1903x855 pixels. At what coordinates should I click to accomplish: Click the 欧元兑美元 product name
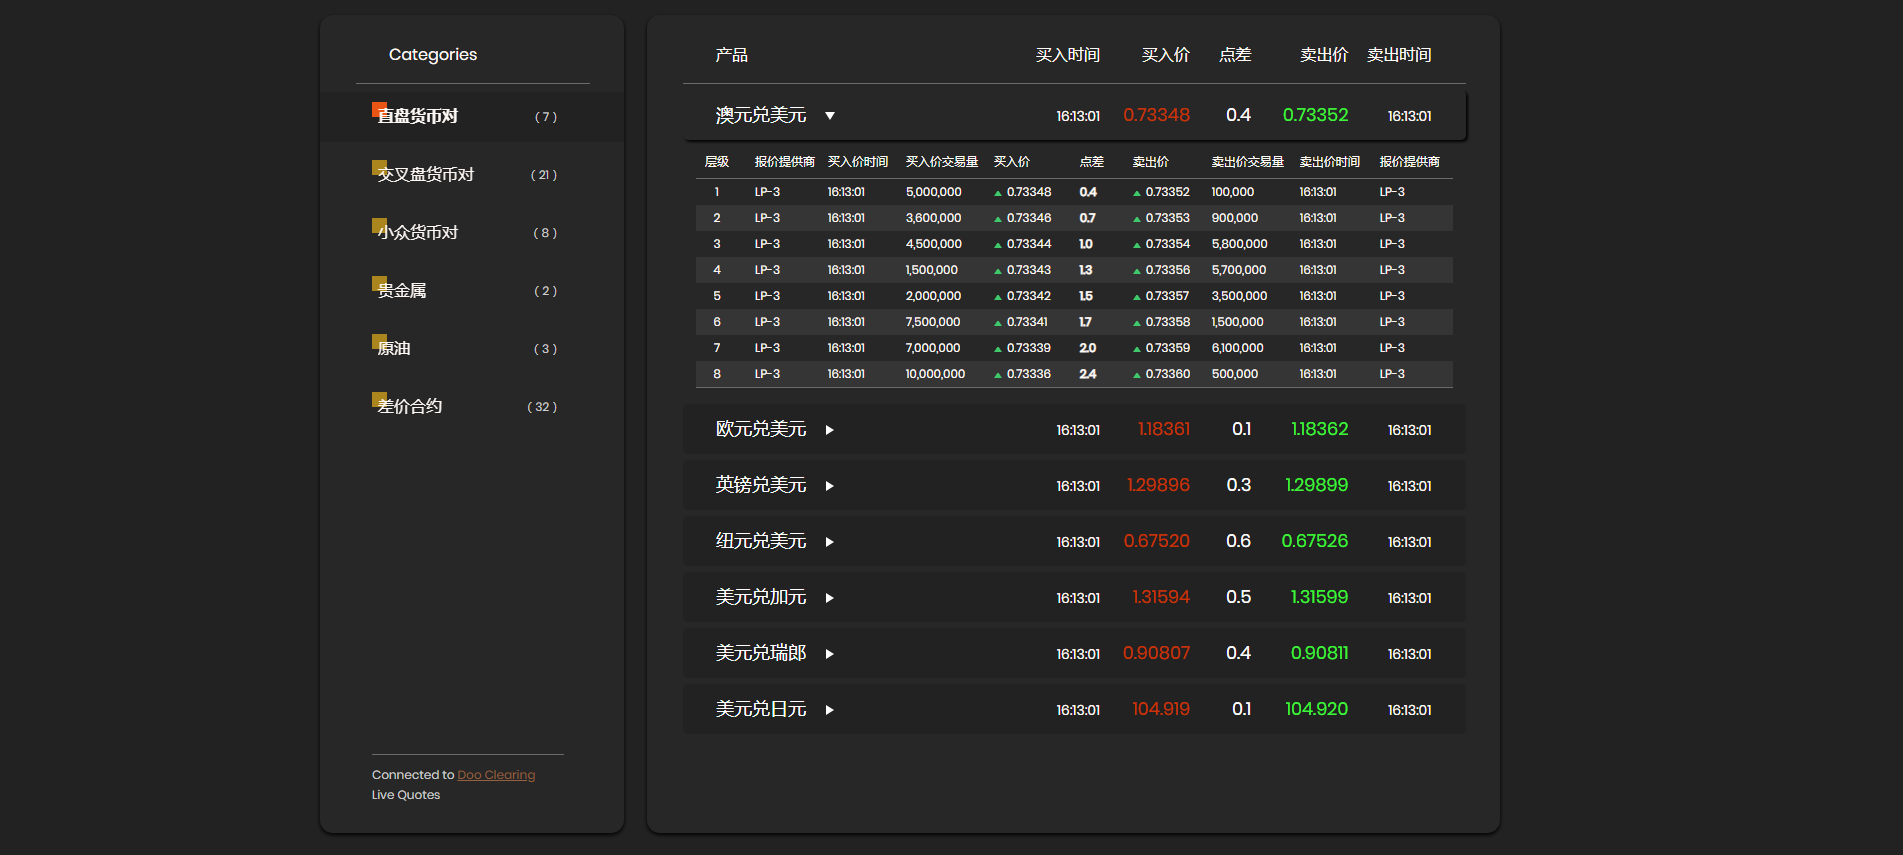(x=761, y=429)
